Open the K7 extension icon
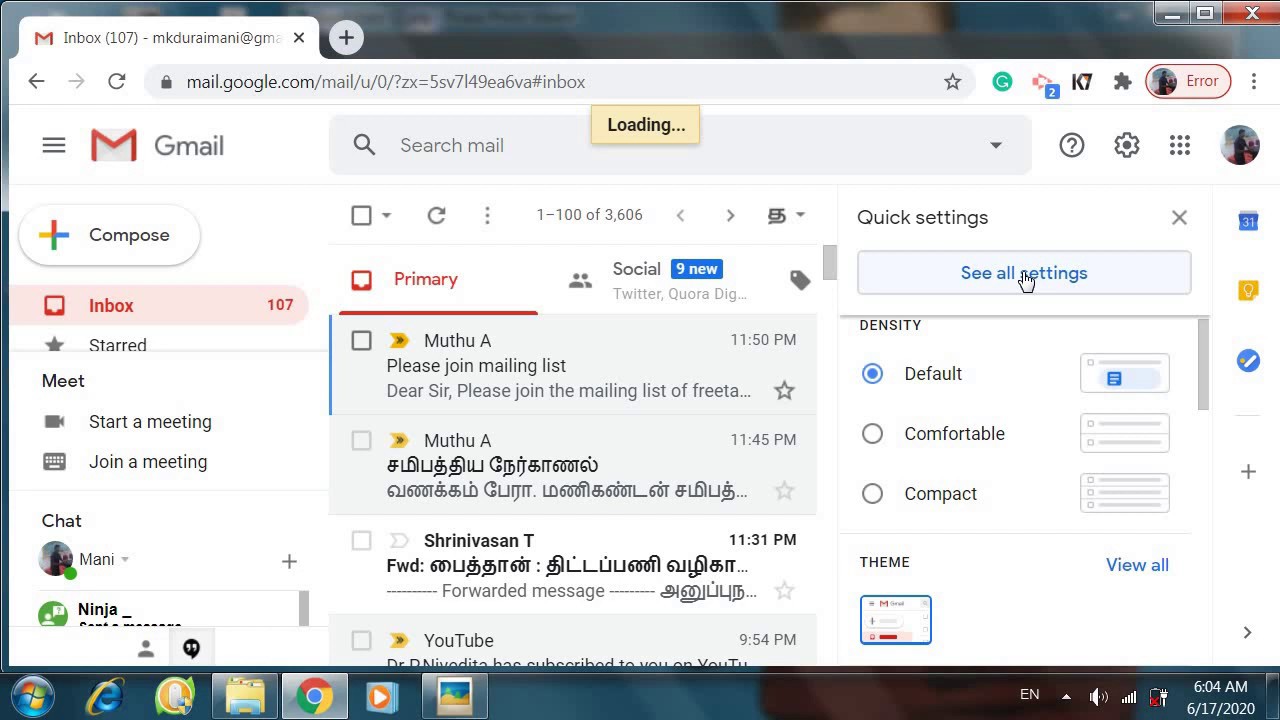 point(1082,82)
